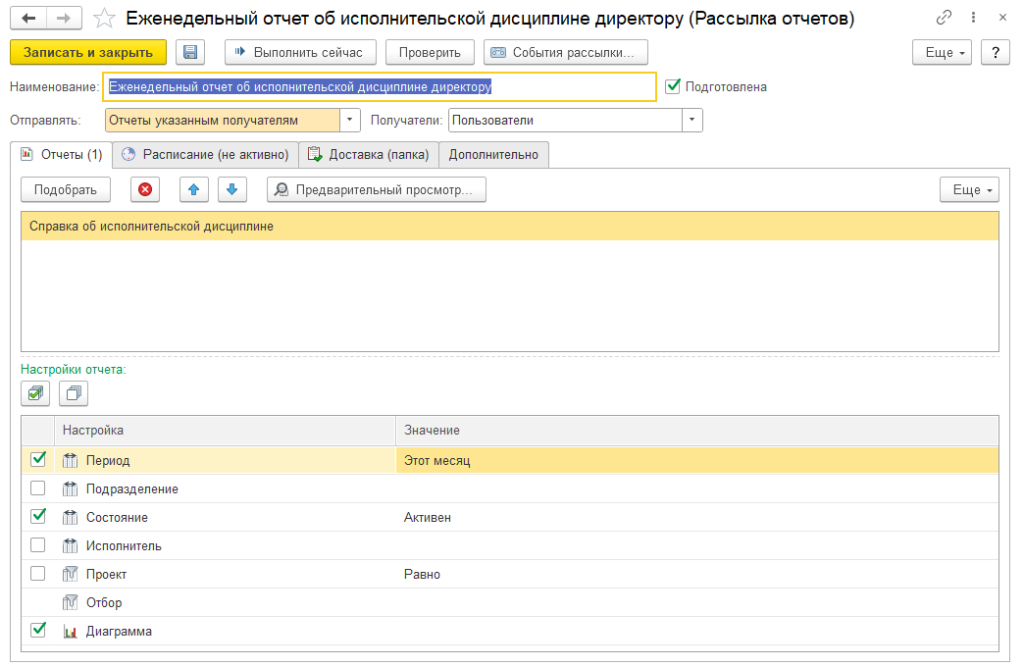
Task: Open the Отправлять dropdown list
Action: click(x=350, y=120)
